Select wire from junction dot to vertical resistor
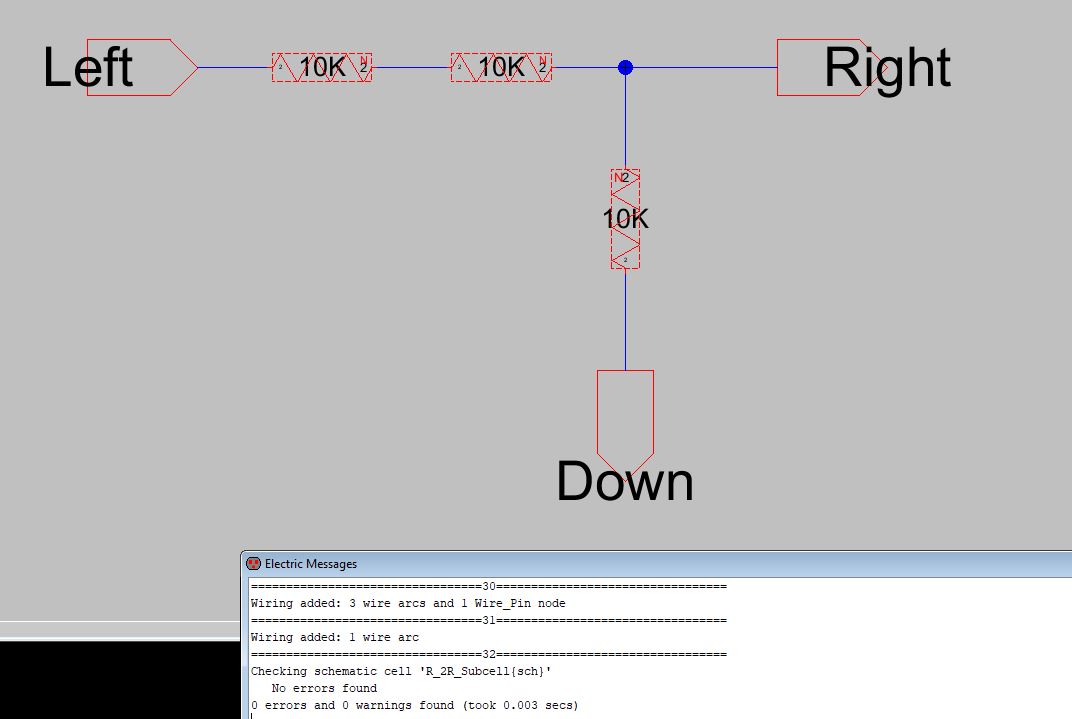The image size is (1072, 719). (625, 122)
